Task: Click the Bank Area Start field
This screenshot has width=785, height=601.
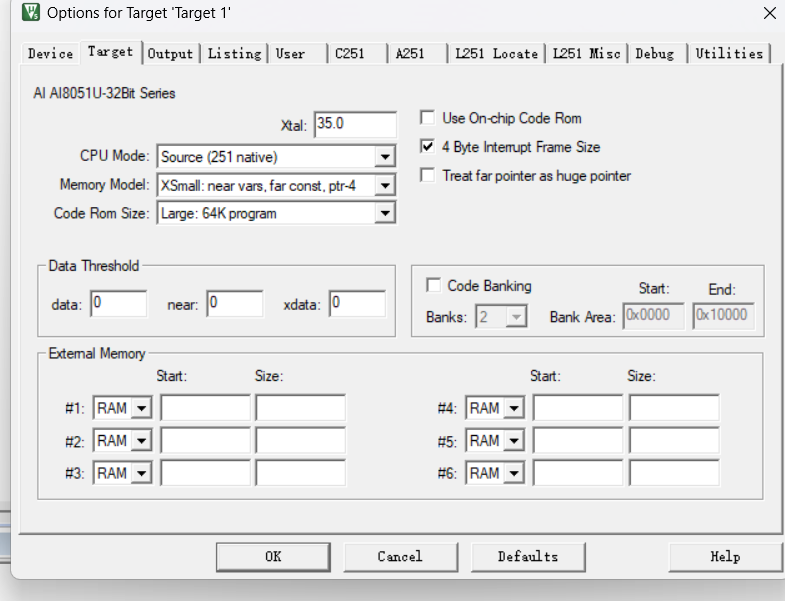Action: click(654, 316)
